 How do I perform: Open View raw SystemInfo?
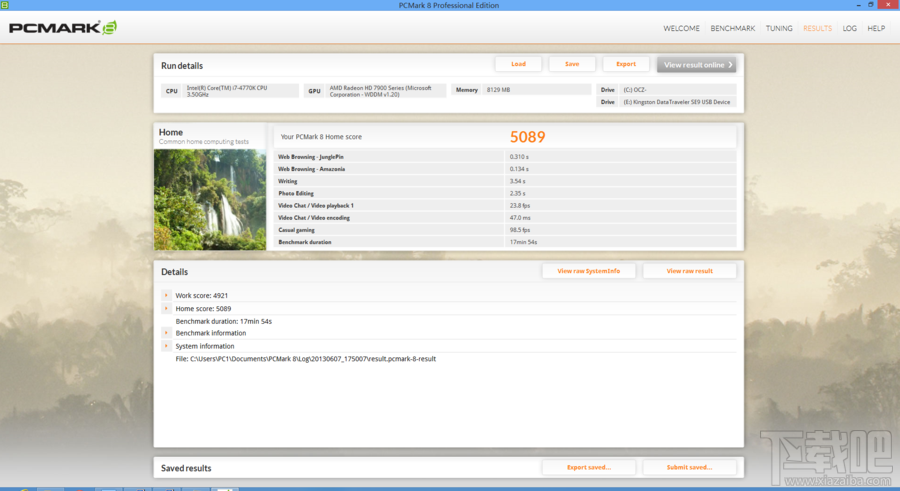pos(588,271)
